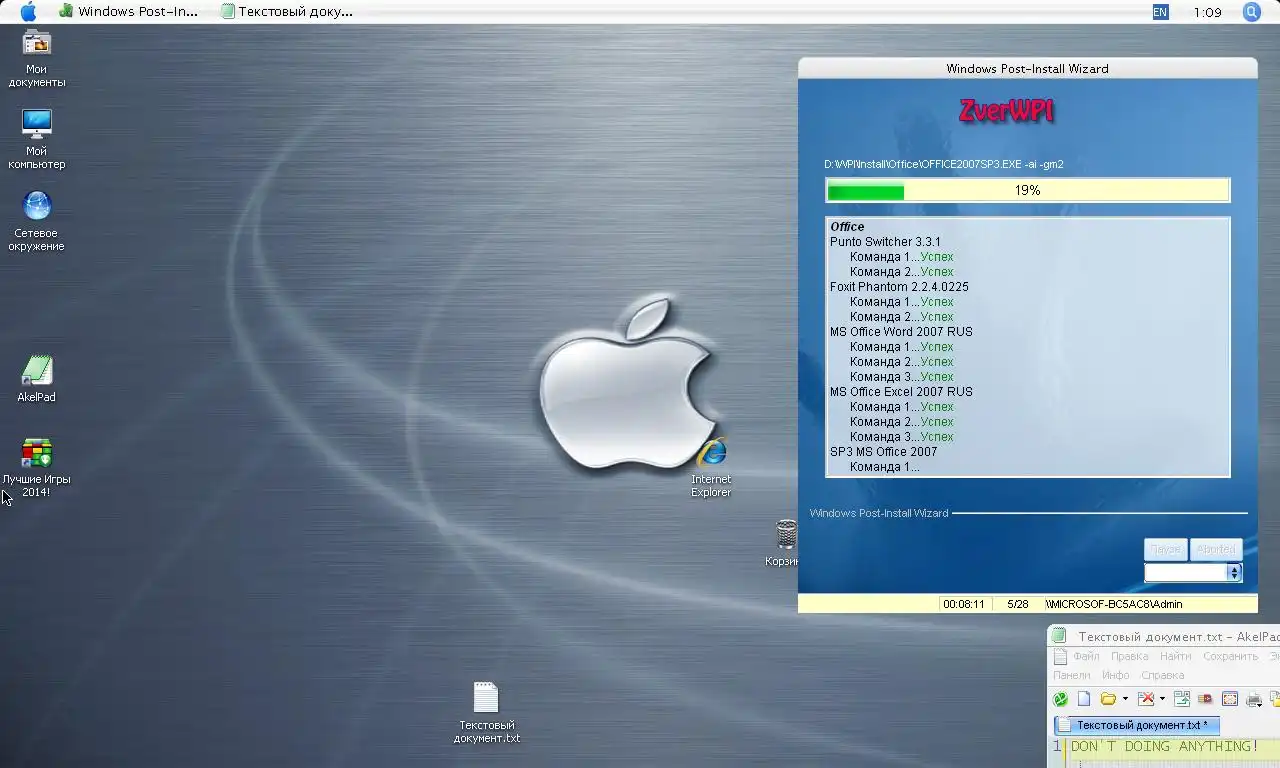Open the Сохранить menu in AkelPad
This screenshot has height=768, width=1280.
click(x=1230, y=656)
